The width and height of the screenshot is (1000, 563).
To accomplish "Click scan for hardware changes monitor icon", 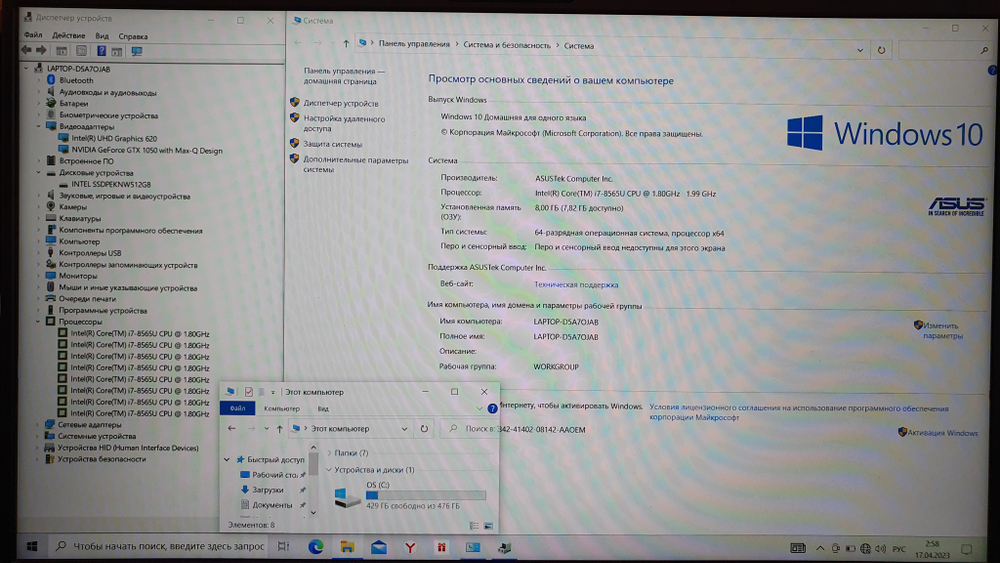I will [x=136, y=51].
